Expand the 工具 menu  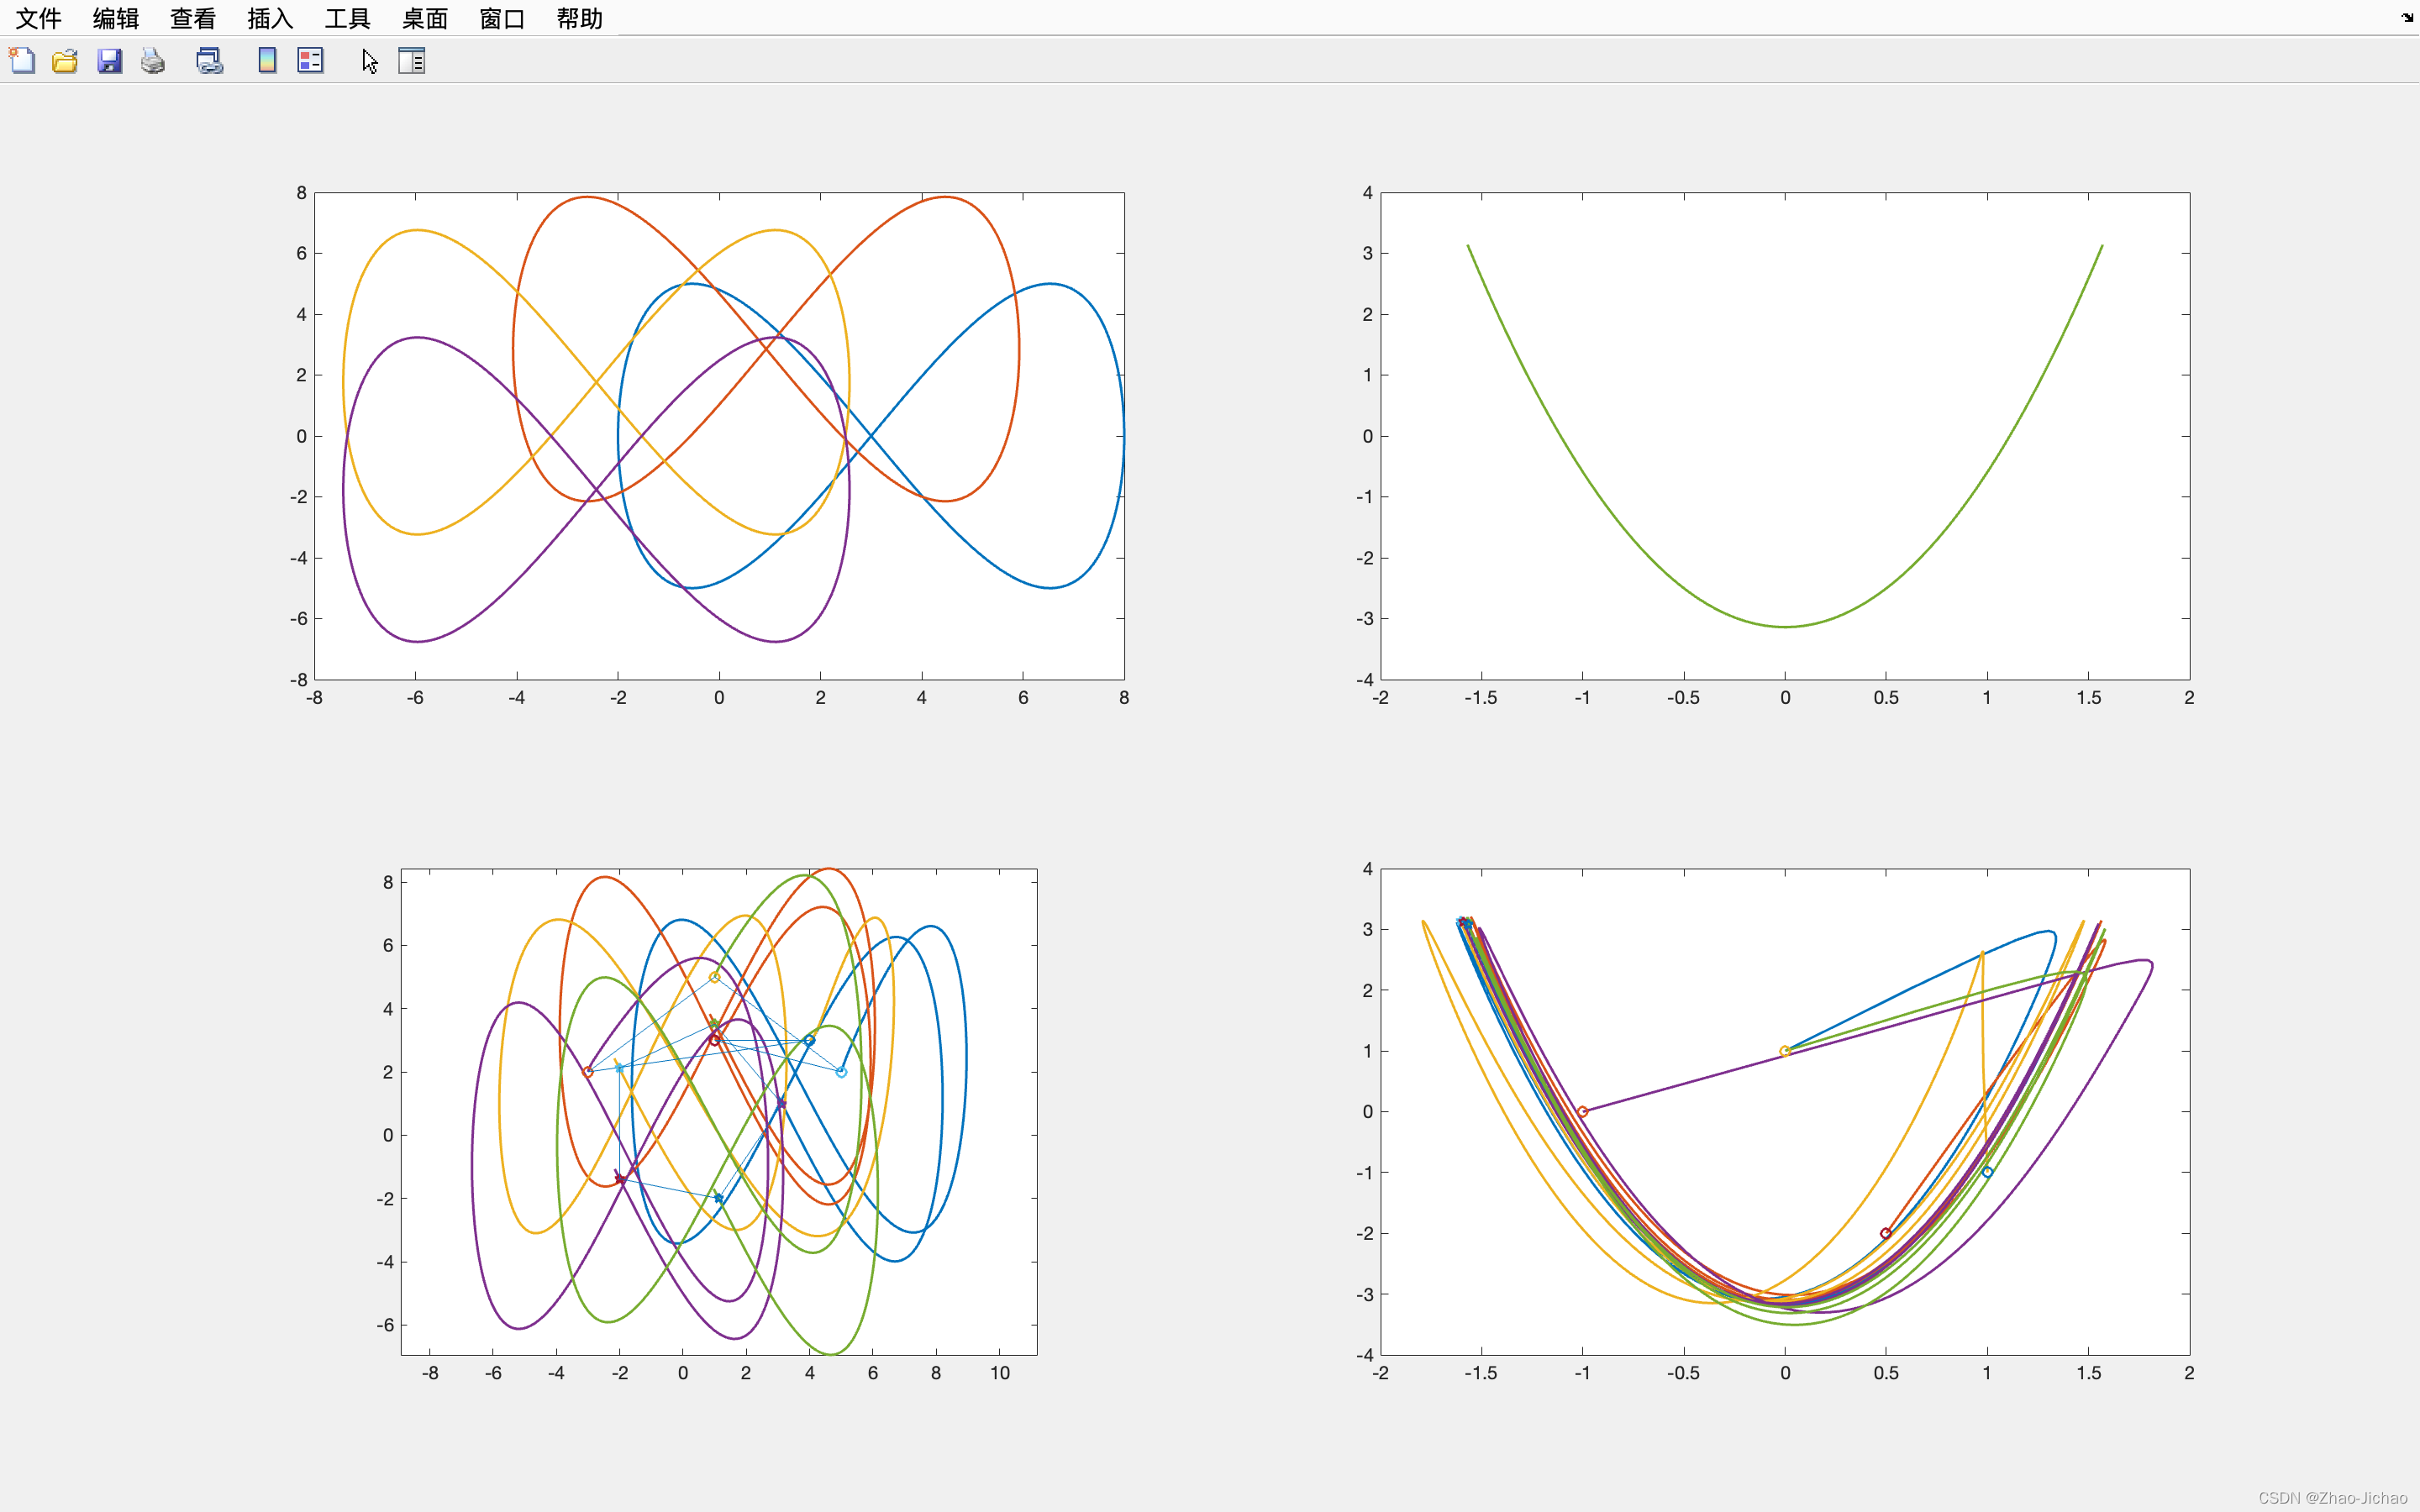[x=347, y=18]
